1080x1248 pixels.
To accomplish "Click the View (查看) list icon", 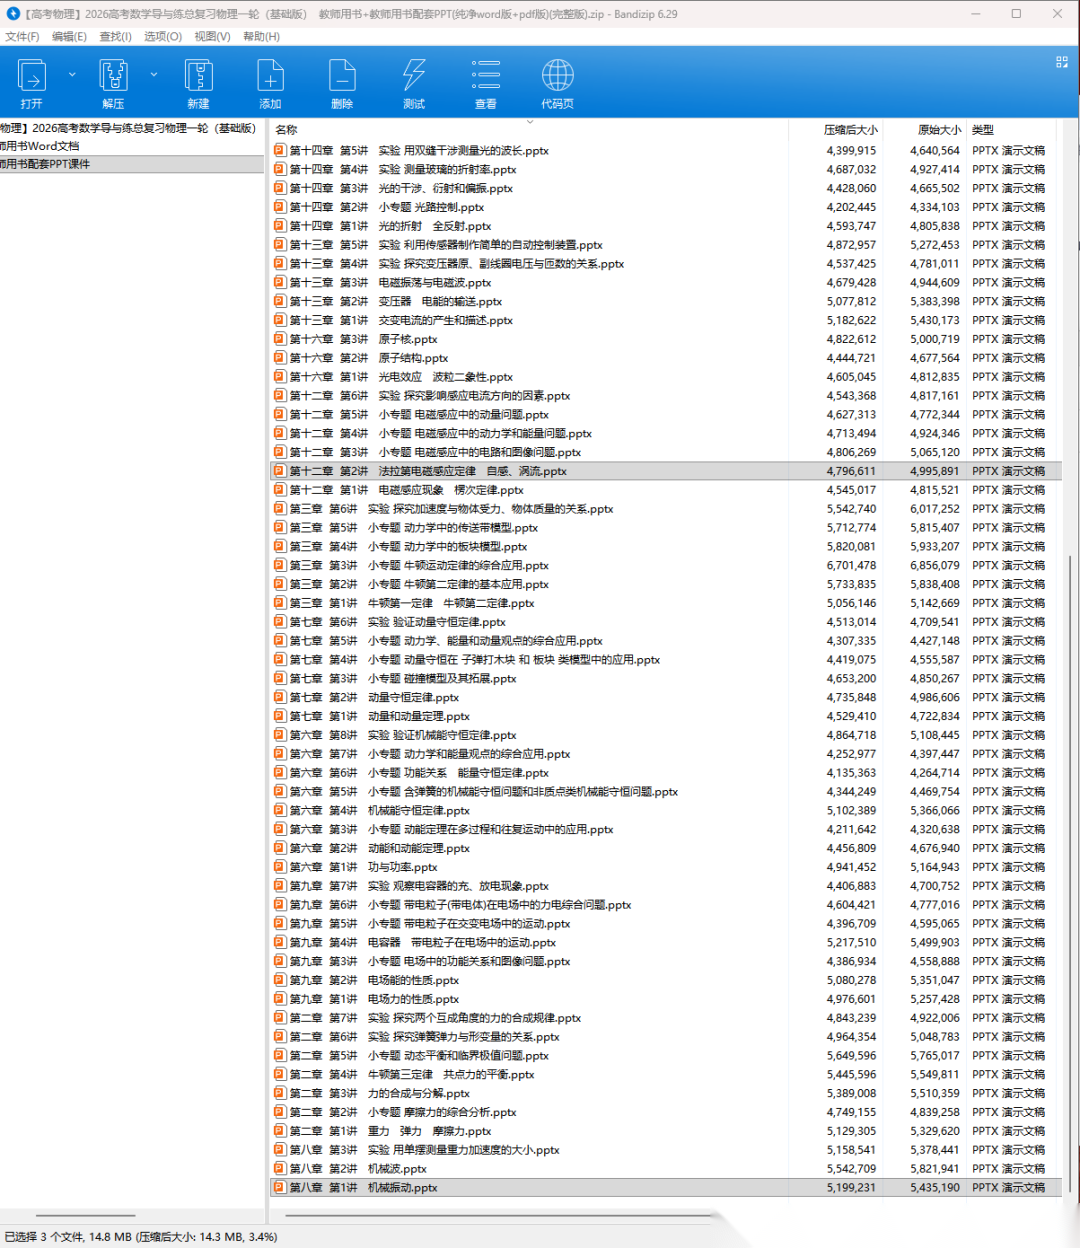I will [486, 76].
